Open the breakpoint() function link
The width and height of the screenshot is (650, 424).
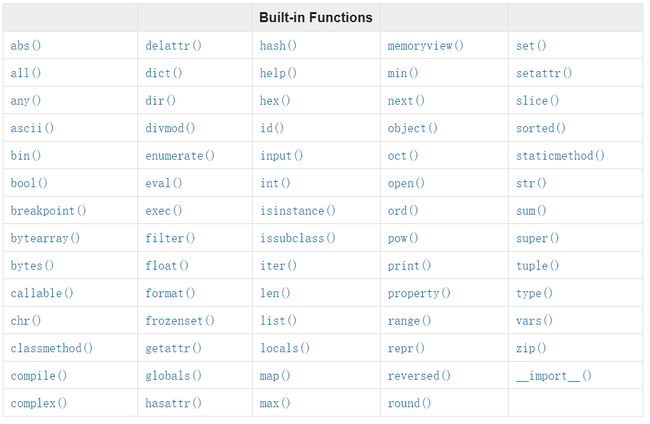[x=48, y=211]
